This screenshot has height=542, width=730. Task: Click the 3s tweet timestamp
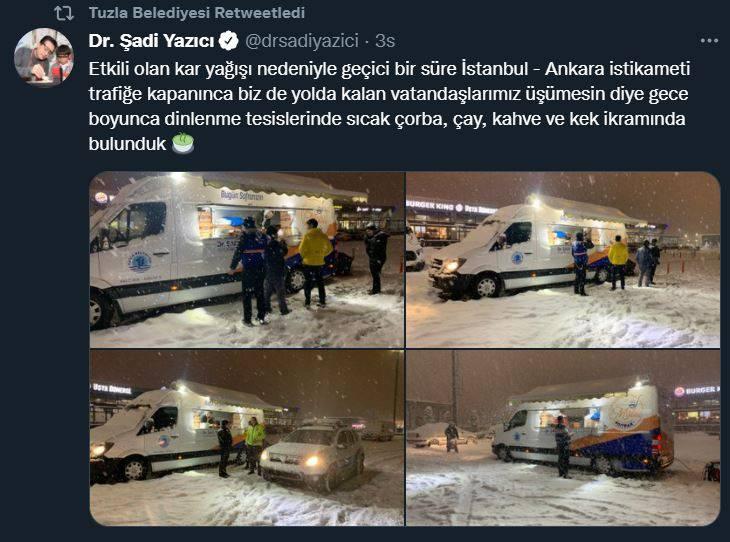coord(385,41)
